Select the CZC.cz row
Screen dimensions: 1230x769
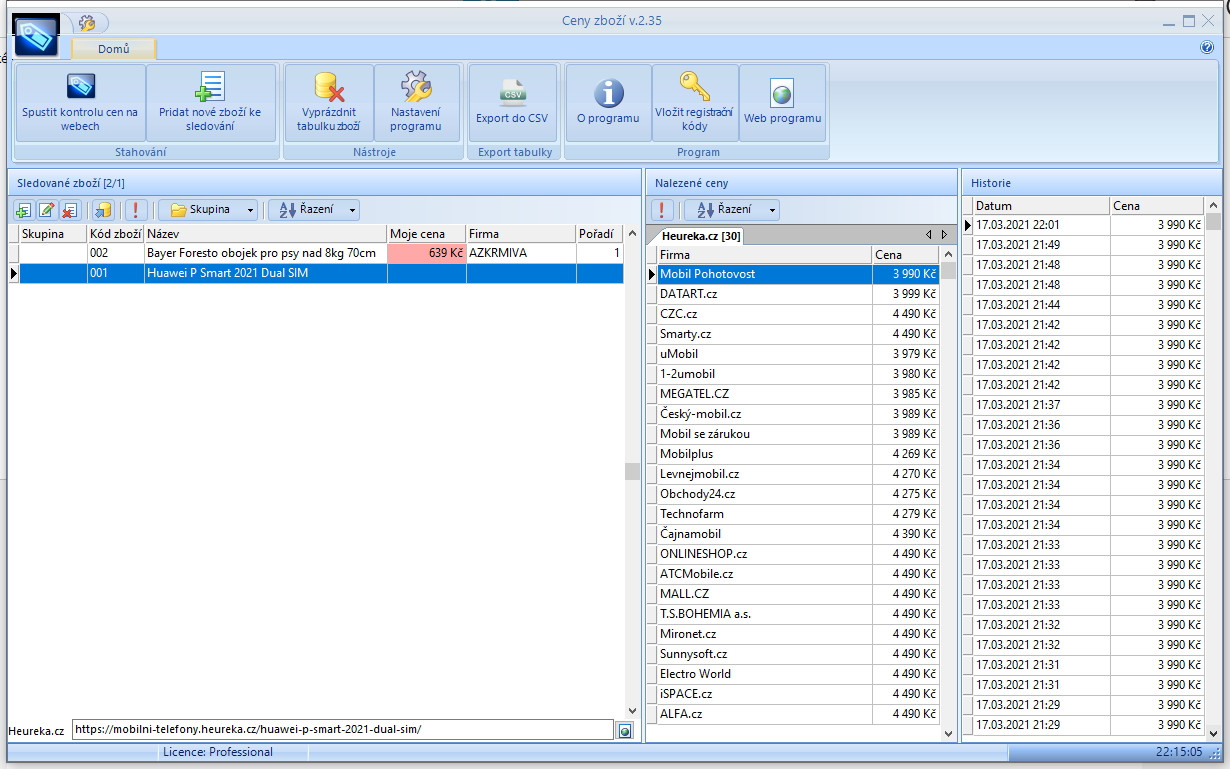[x=793, y=314]
